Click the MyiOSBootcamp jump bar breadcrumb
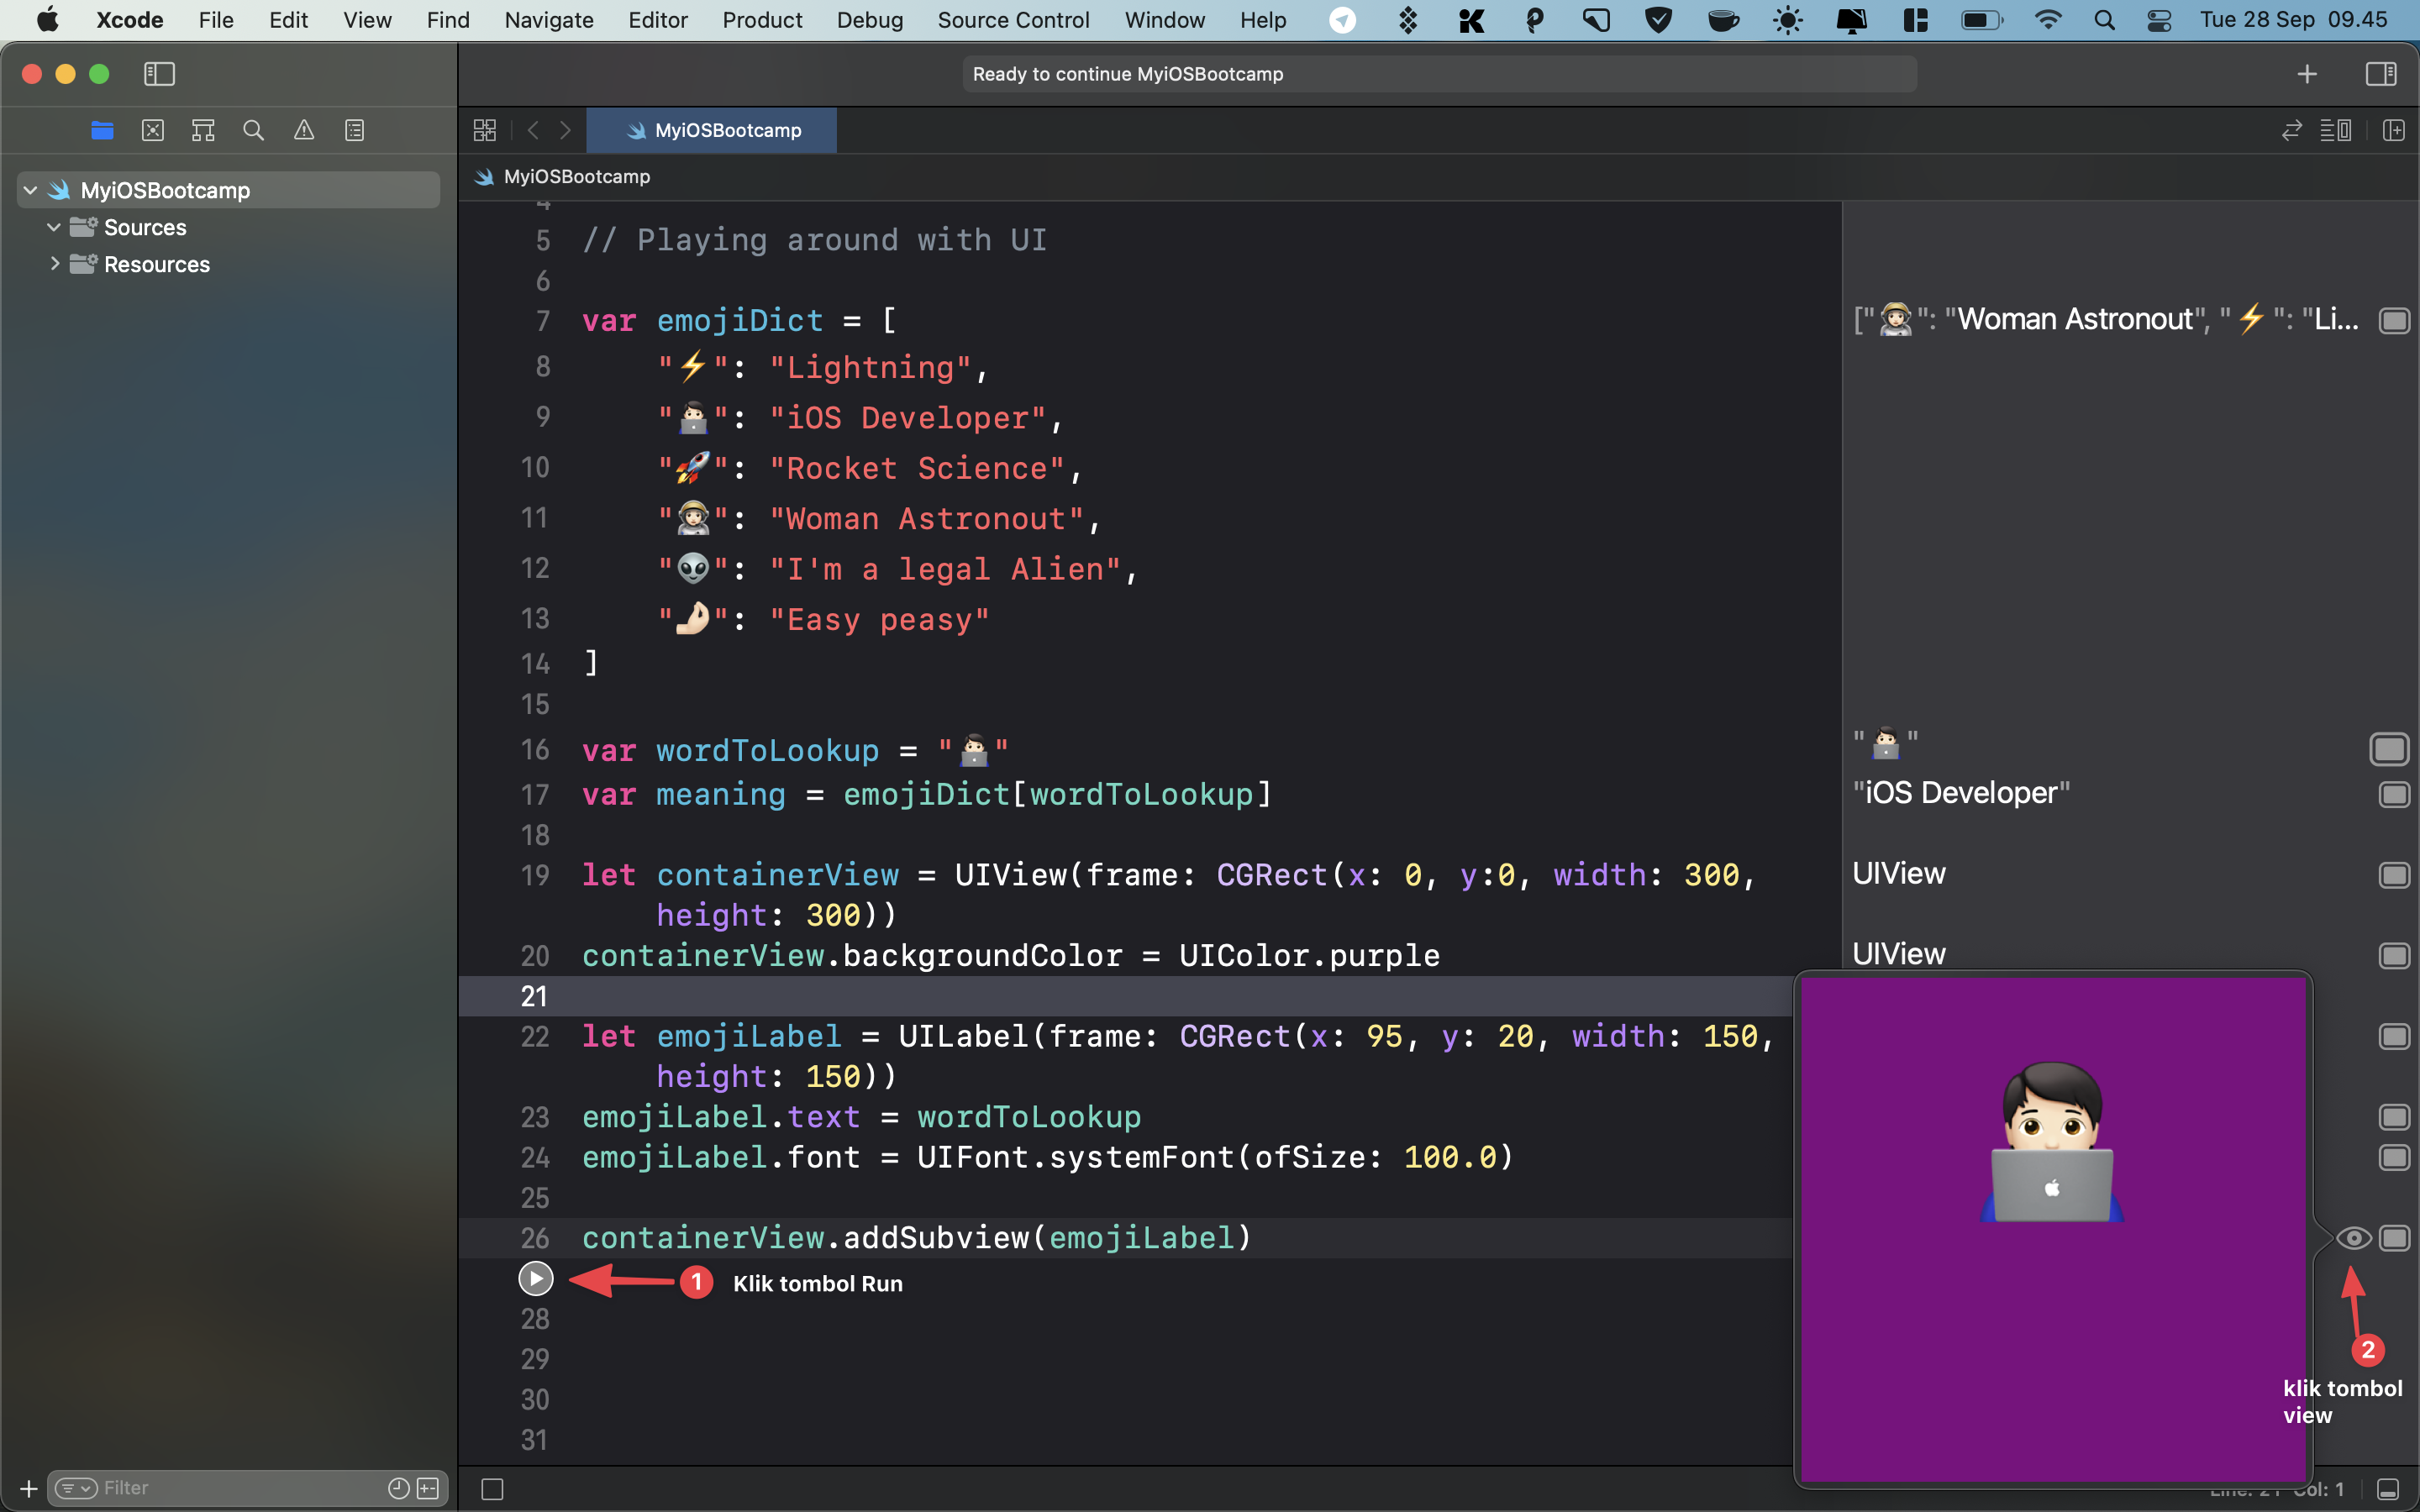Screen dimensions: 2420x1512 point(563,176)
